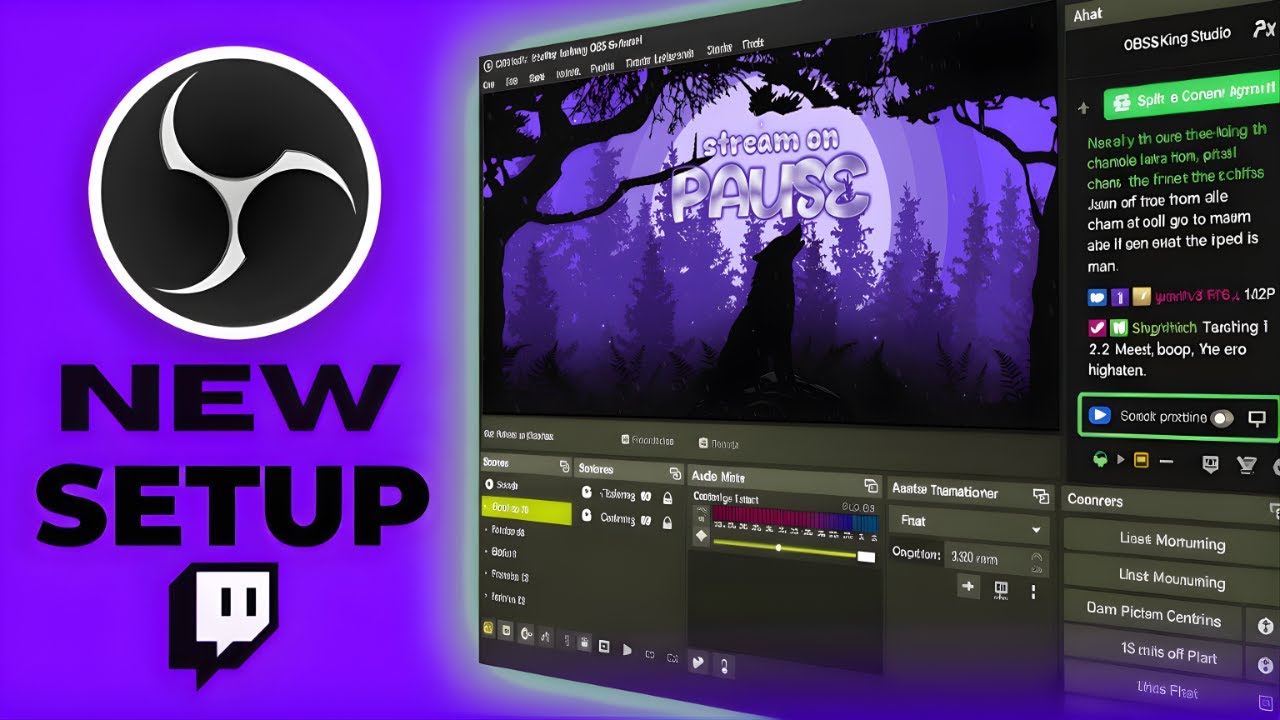Click the exclamation icon below the audio mixer
1280x720 pixels.
click(725, 665)
